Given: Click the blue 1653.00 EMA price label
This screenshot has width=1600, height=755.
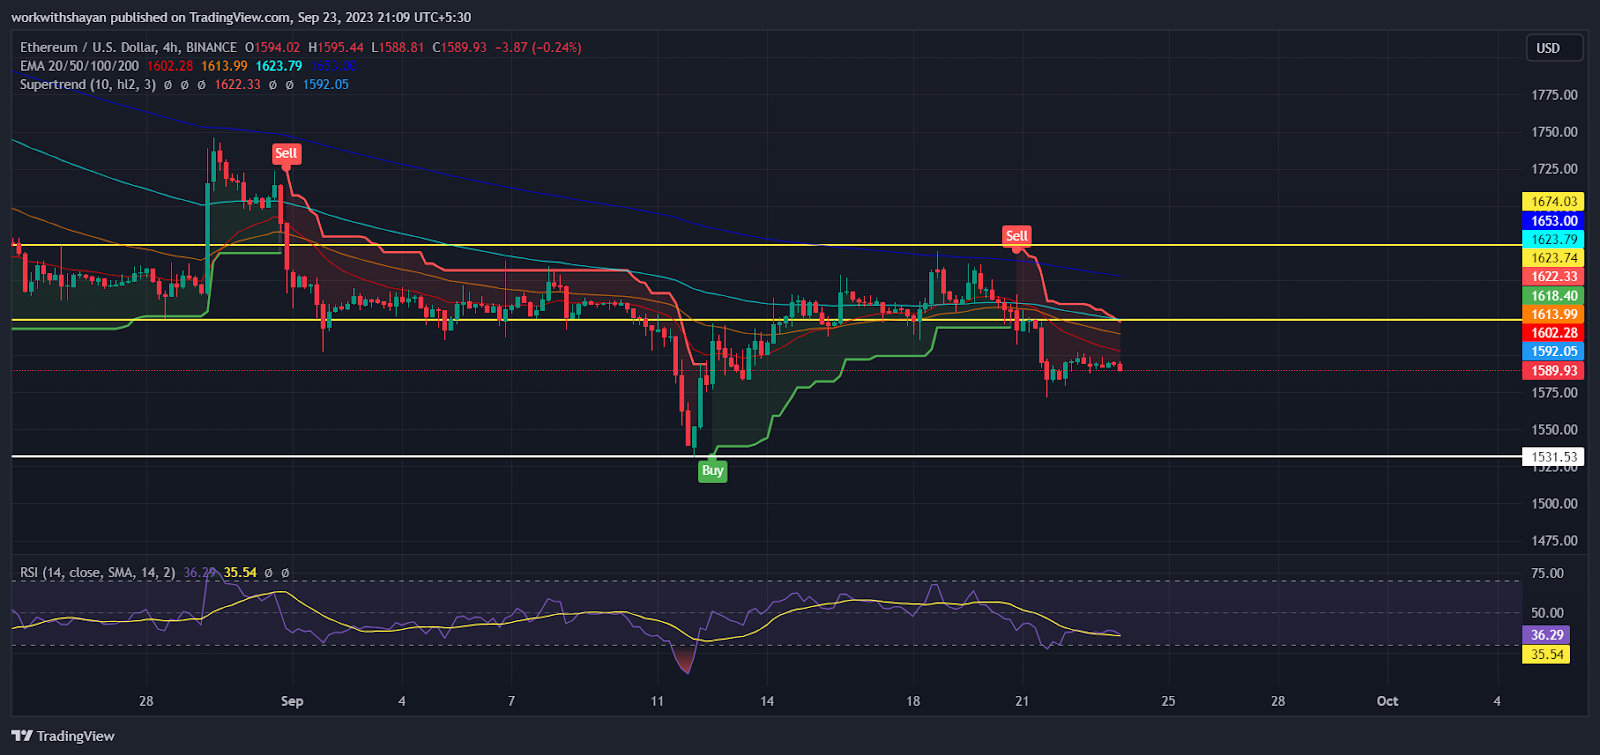Looking at the screenshot, I should pyautogui.click(x=1553, y=221).
